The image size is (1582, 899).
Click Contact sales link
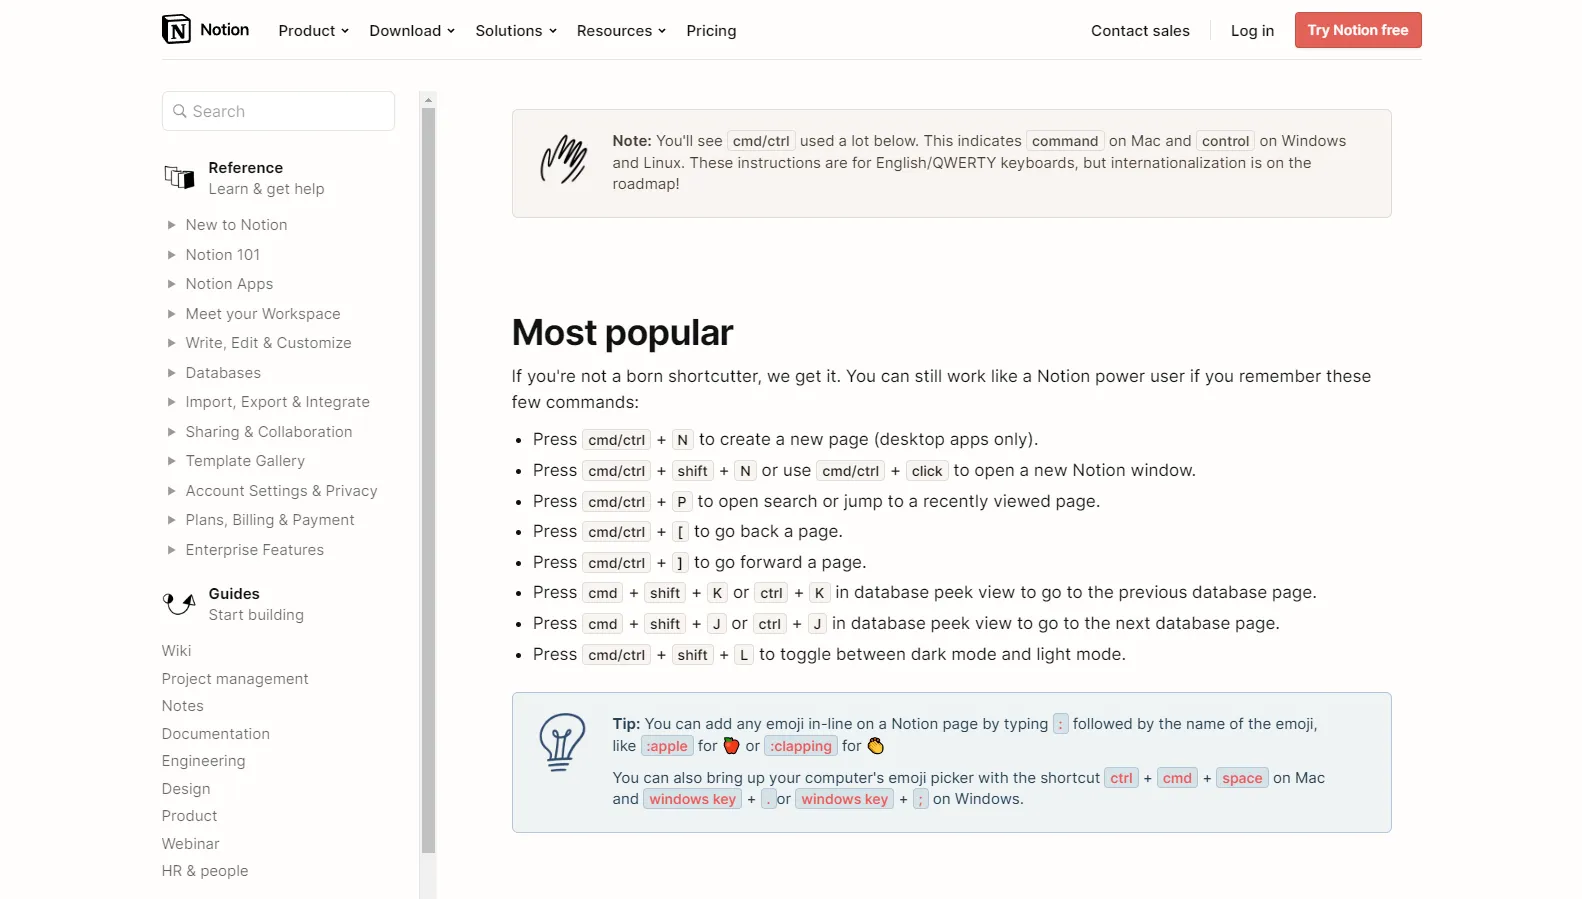[x=1140, y=31]
